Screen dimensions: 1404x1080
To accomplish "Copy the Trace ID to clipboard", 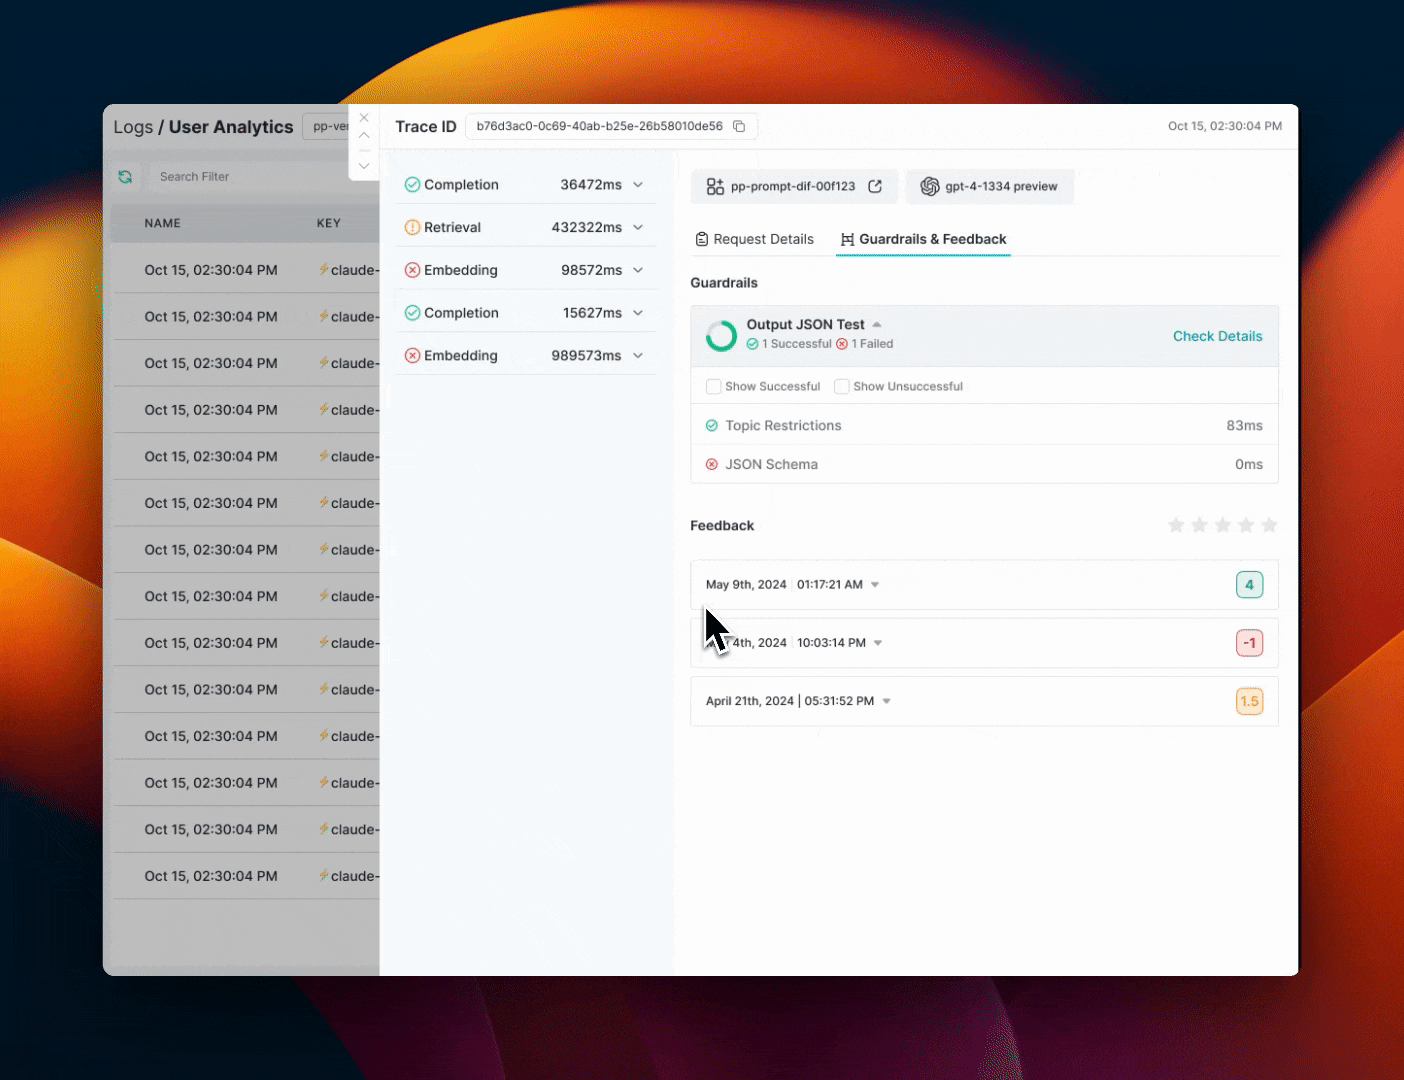I will point(739,126).
